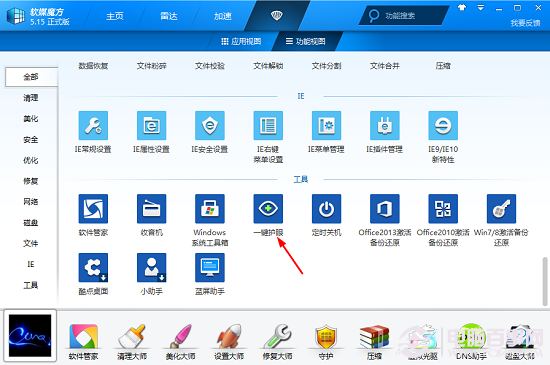Open 文件粉碎 function
The height and width of the screenshot is (365, 550).
[x=152, y=66]
